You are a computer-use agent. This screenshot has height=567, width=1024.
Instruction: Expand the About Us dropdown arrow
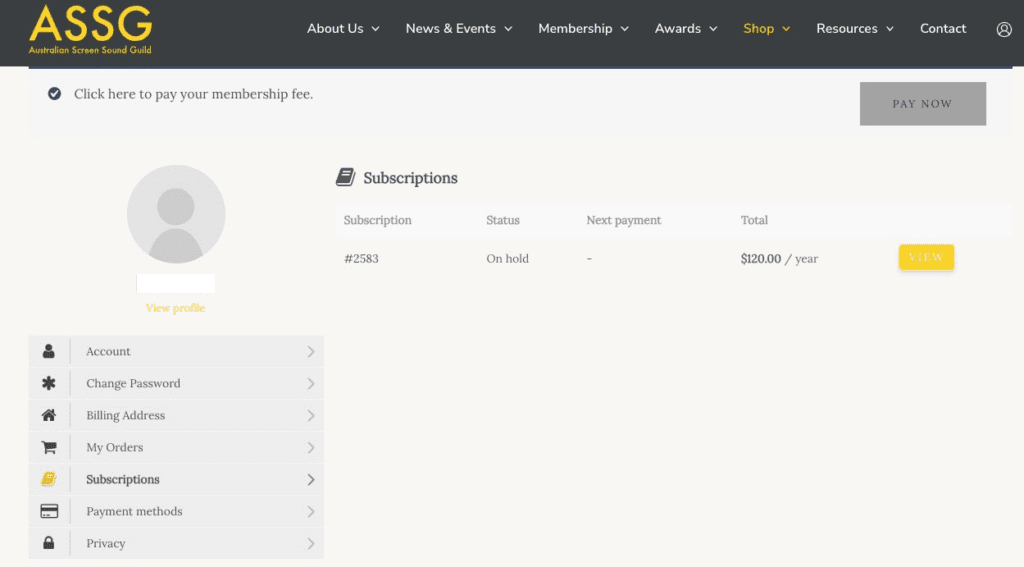pyautogui.click(x=376, y=29)
